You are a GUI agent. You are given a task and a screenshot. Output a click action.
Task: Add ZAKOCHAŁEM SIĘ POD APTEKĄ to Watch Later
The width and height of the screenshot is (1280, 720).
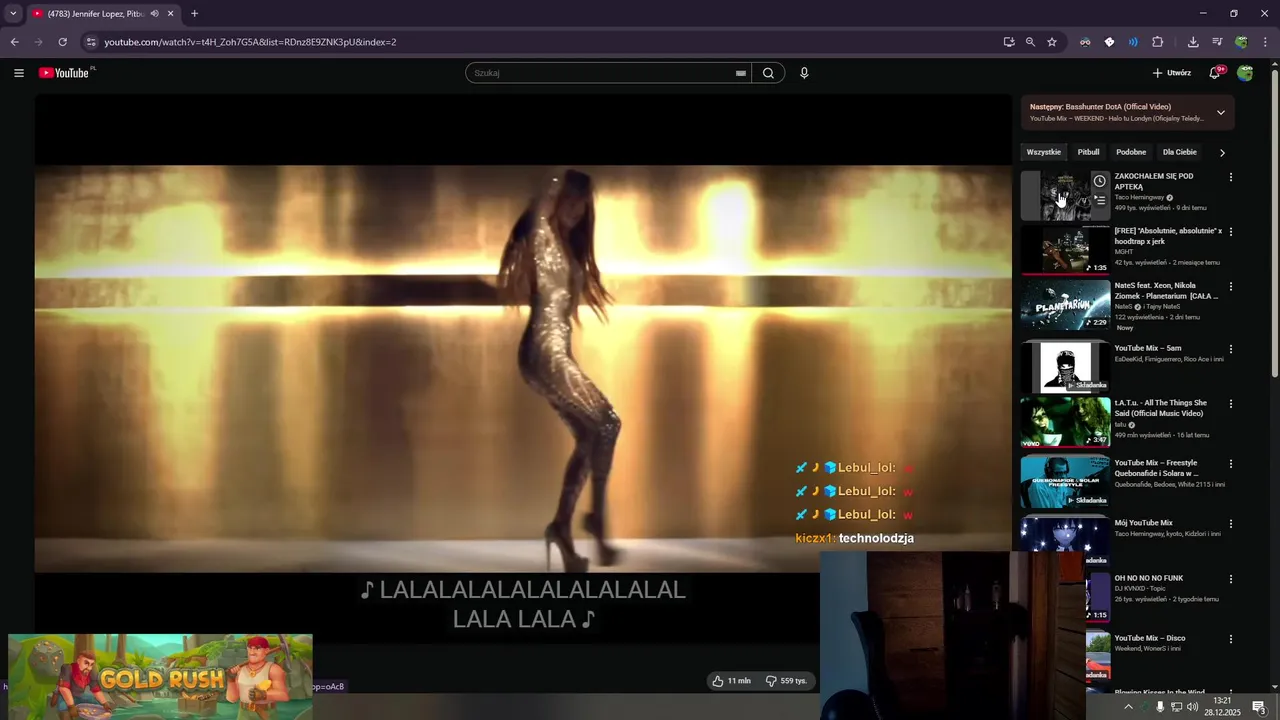click(1100, 181)
